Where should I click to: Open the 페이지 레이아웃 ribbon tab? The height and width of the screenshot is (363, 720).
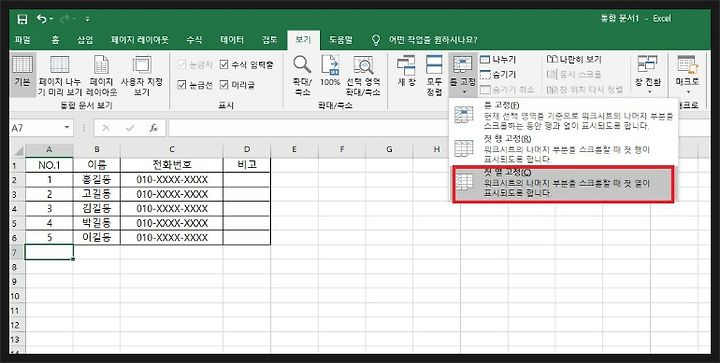coord(140,40)
